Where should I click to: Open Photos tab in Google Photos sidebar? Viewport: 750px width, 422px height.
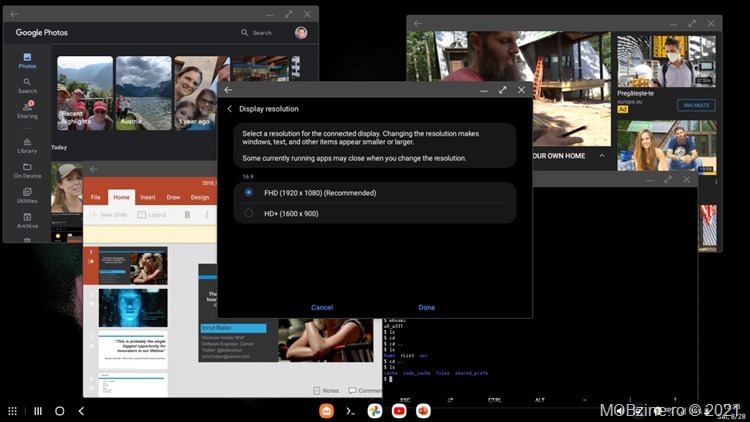point(27,61)
